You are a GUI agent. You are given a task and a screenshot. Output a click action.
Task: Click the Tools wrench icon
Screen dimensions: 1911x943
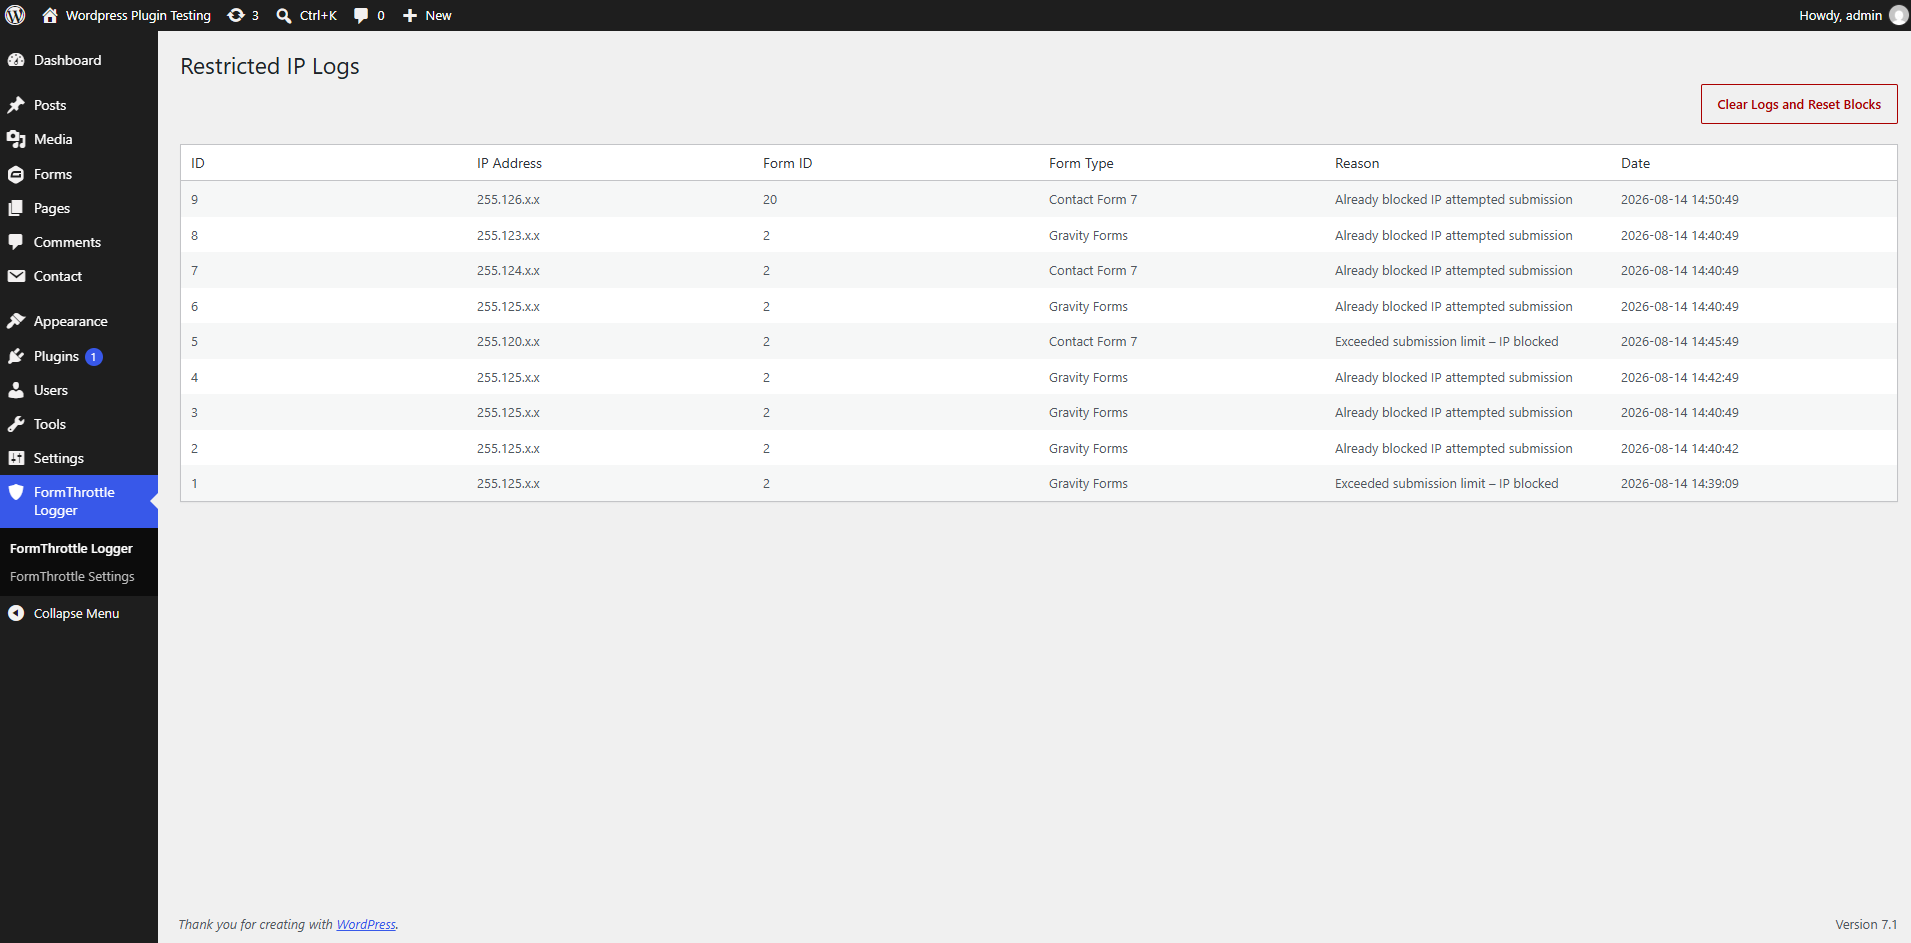pyautogui.click(x=16, y=424)
